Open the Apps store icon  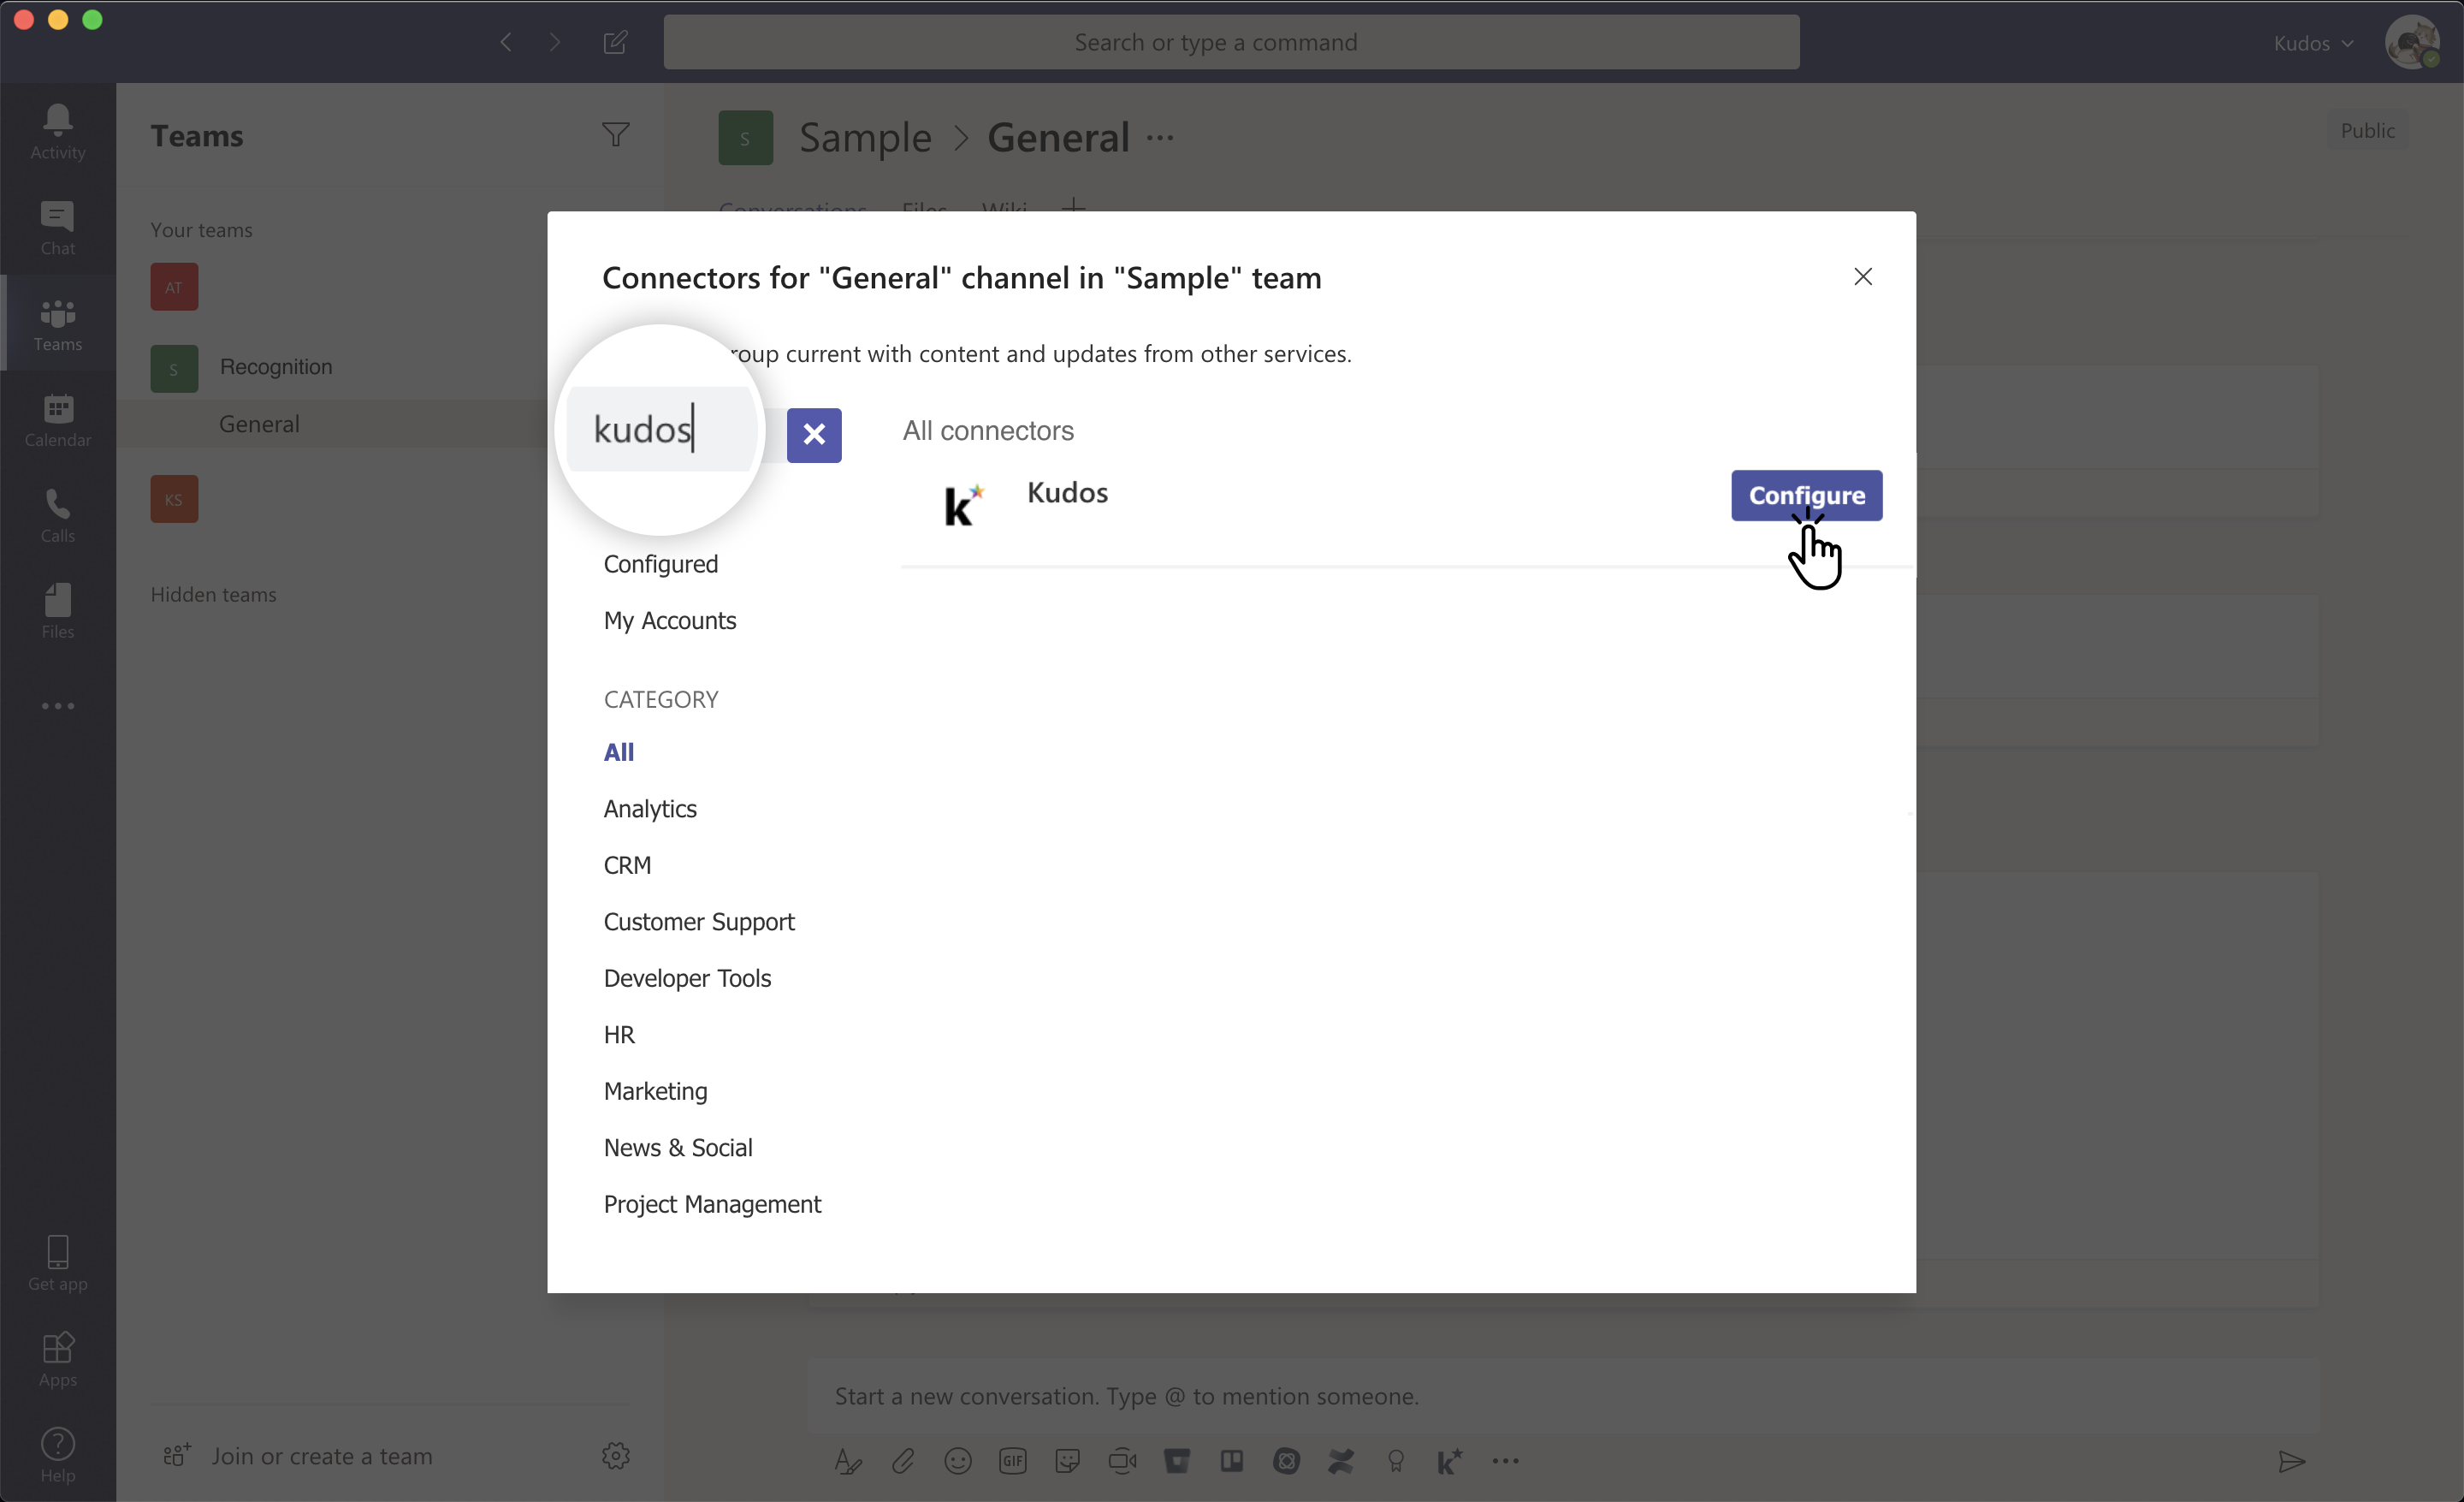pos(58,1359)
